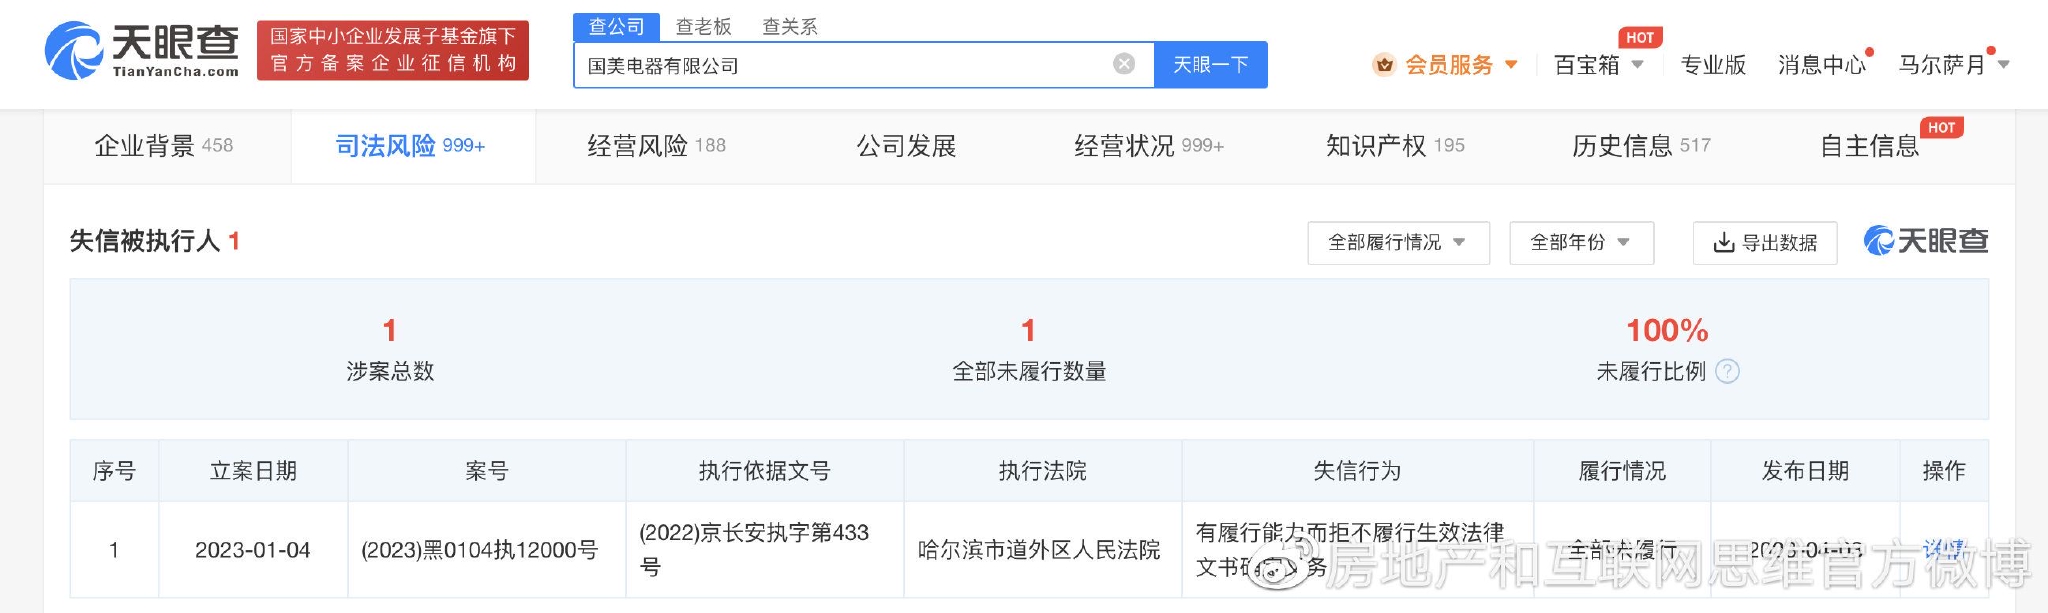Click the TianYanCha logo at top left

(x=142, y=51)
